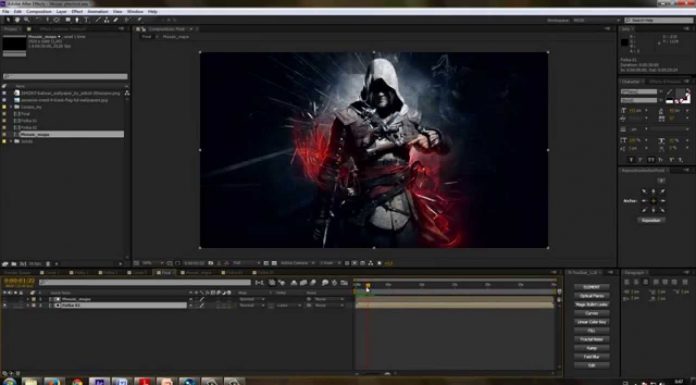The width and height of the screenshot is (696, 385).
Task: Open the Composition menu
Action: click(39, 12)
